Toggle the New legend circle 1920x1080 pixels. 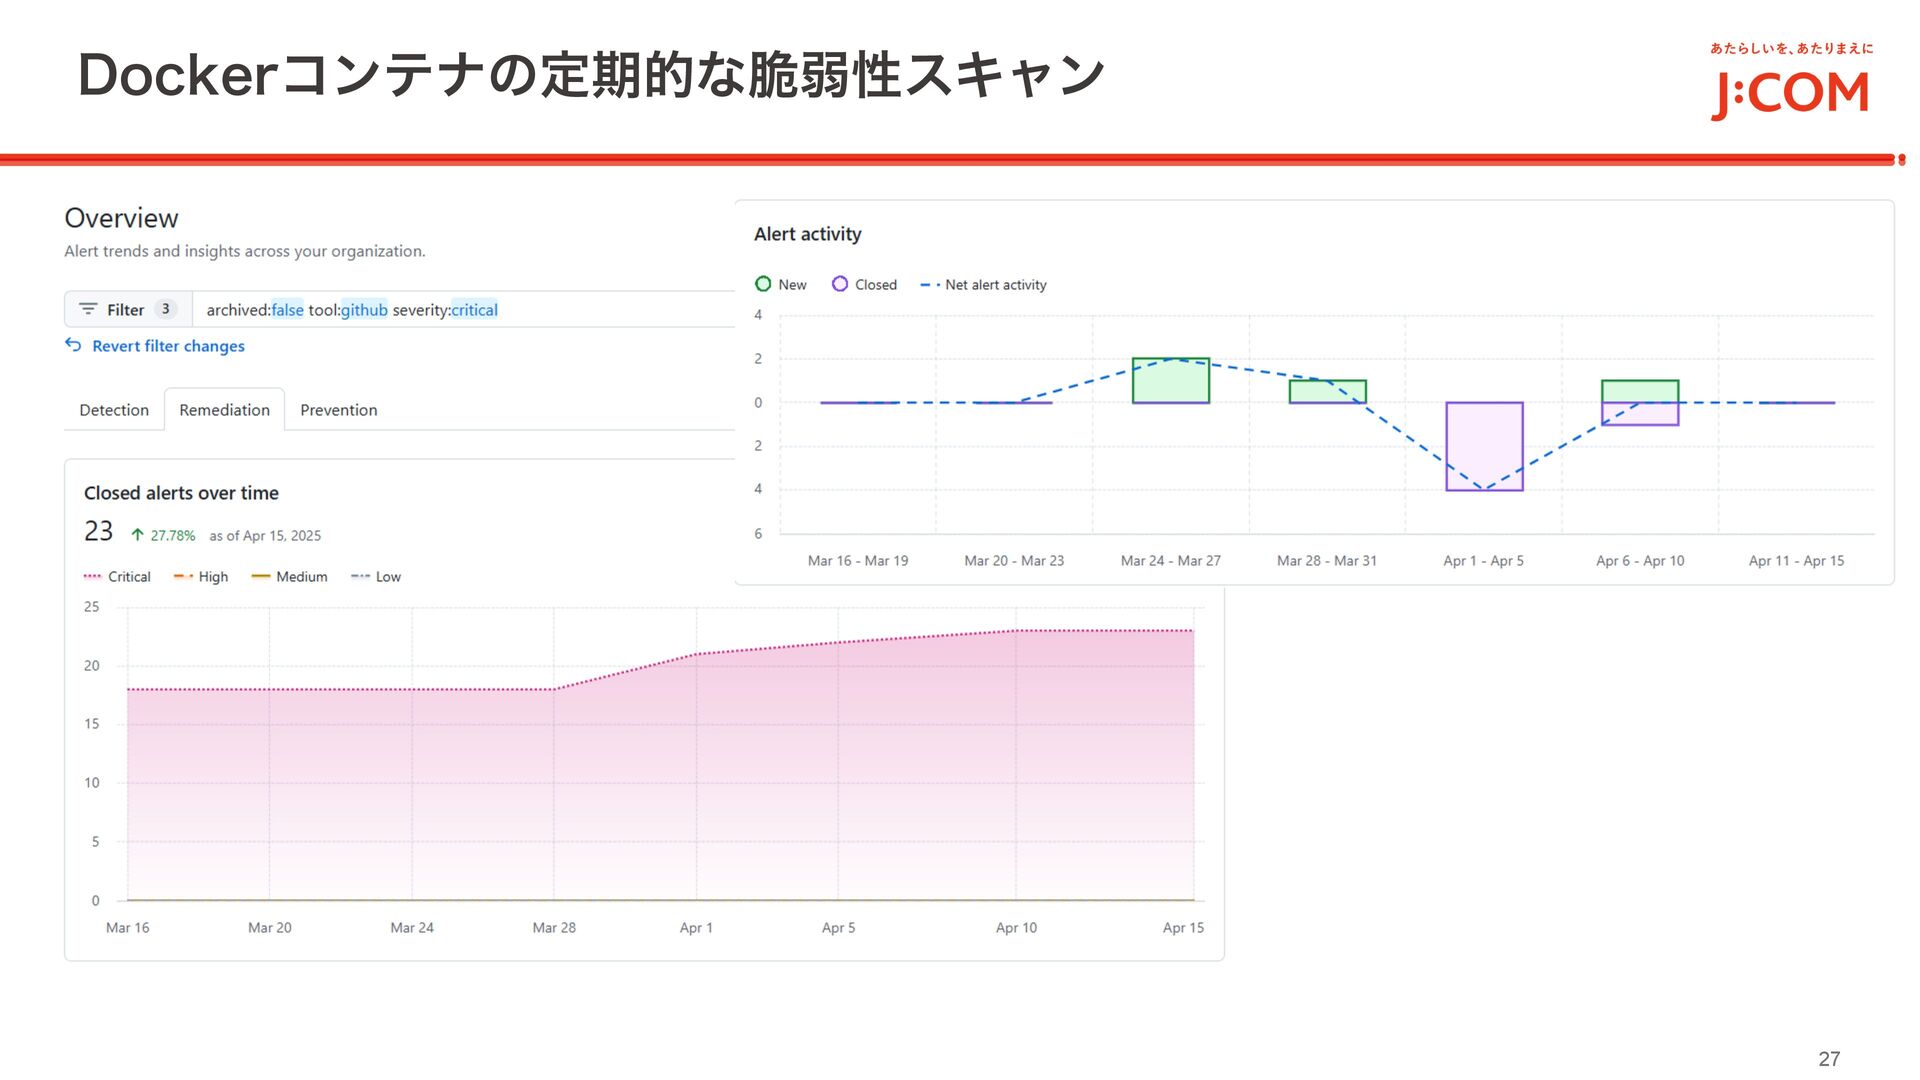coord(763,284)
